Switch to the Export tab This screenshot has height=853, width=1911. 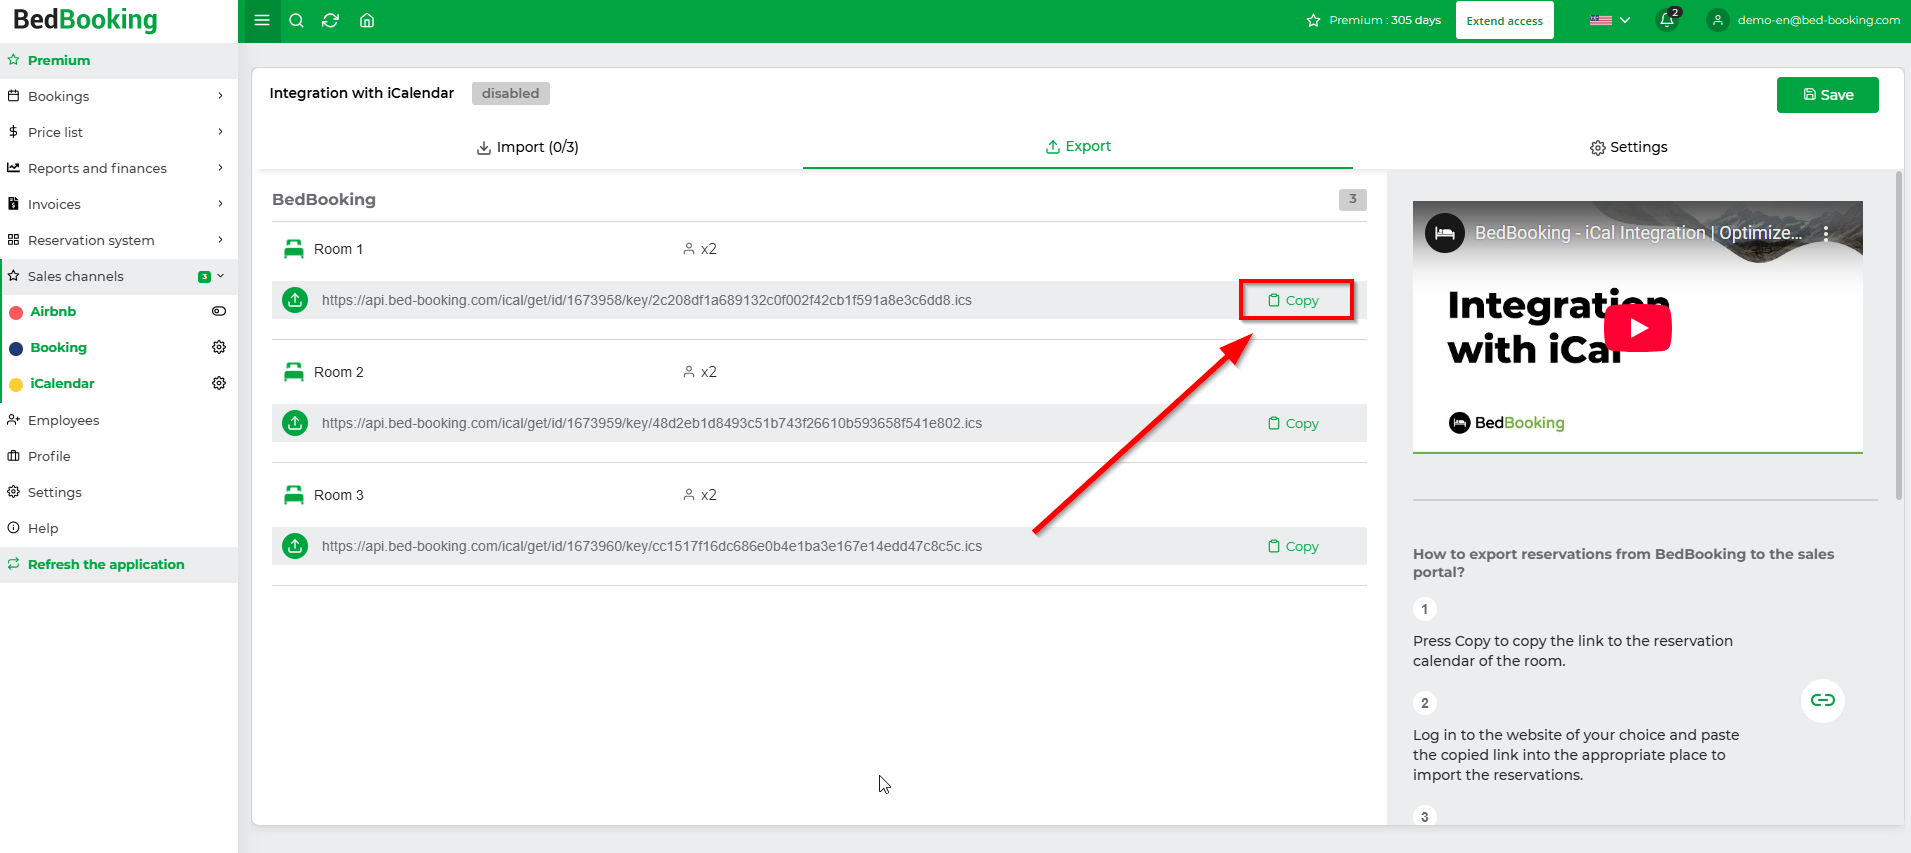1078,146
